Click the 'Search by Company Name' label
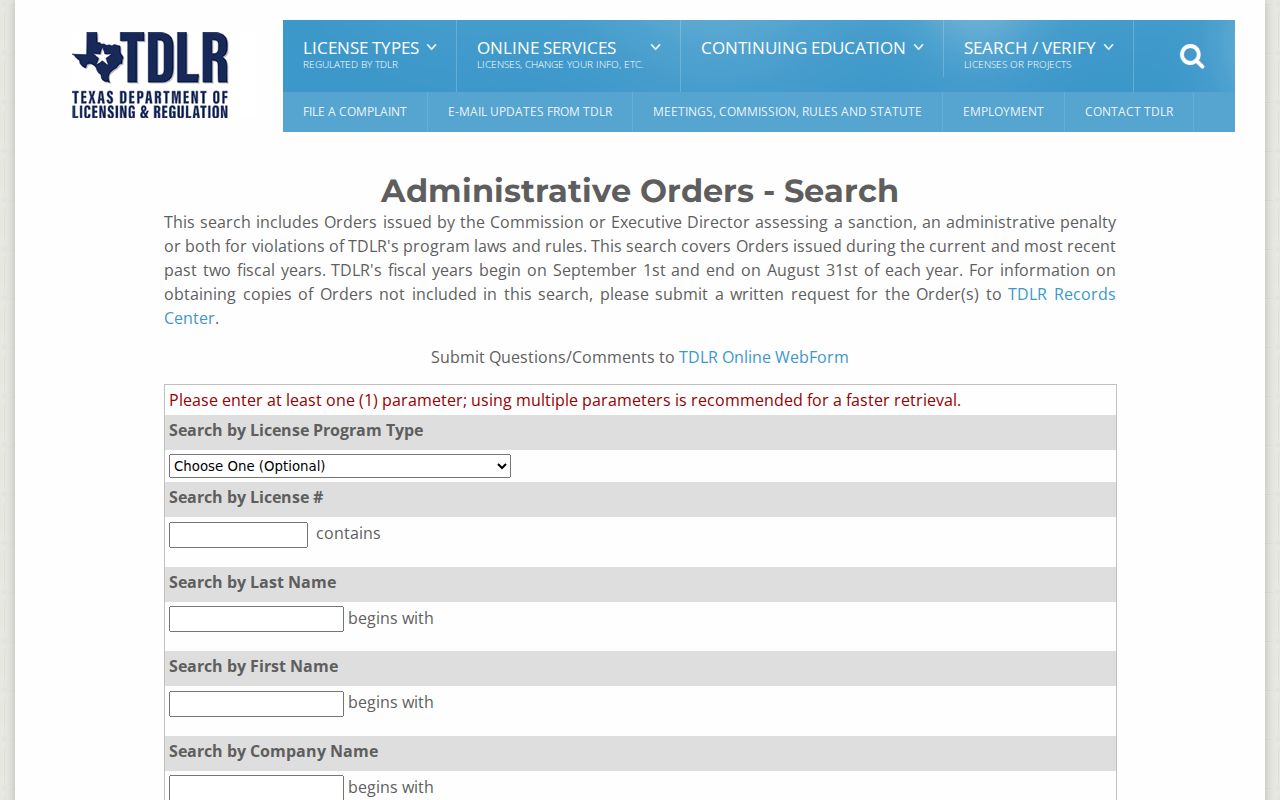Screen dimensions: 1280x800 tap(273, 751)
